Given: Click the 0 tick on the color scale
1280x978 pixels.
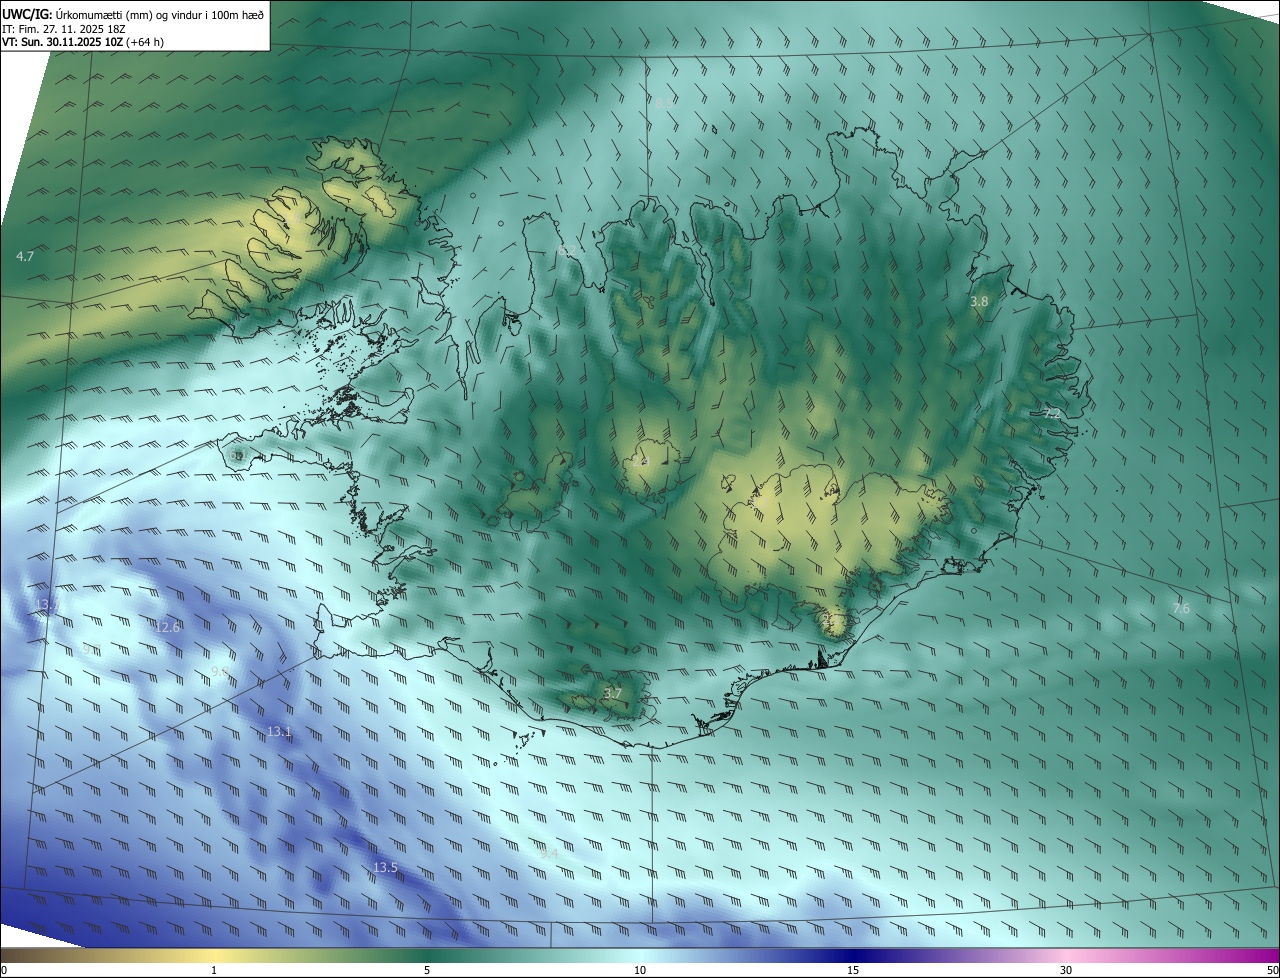Looking at the screenshot, I should pyautogui.click(x=4, y=970).
